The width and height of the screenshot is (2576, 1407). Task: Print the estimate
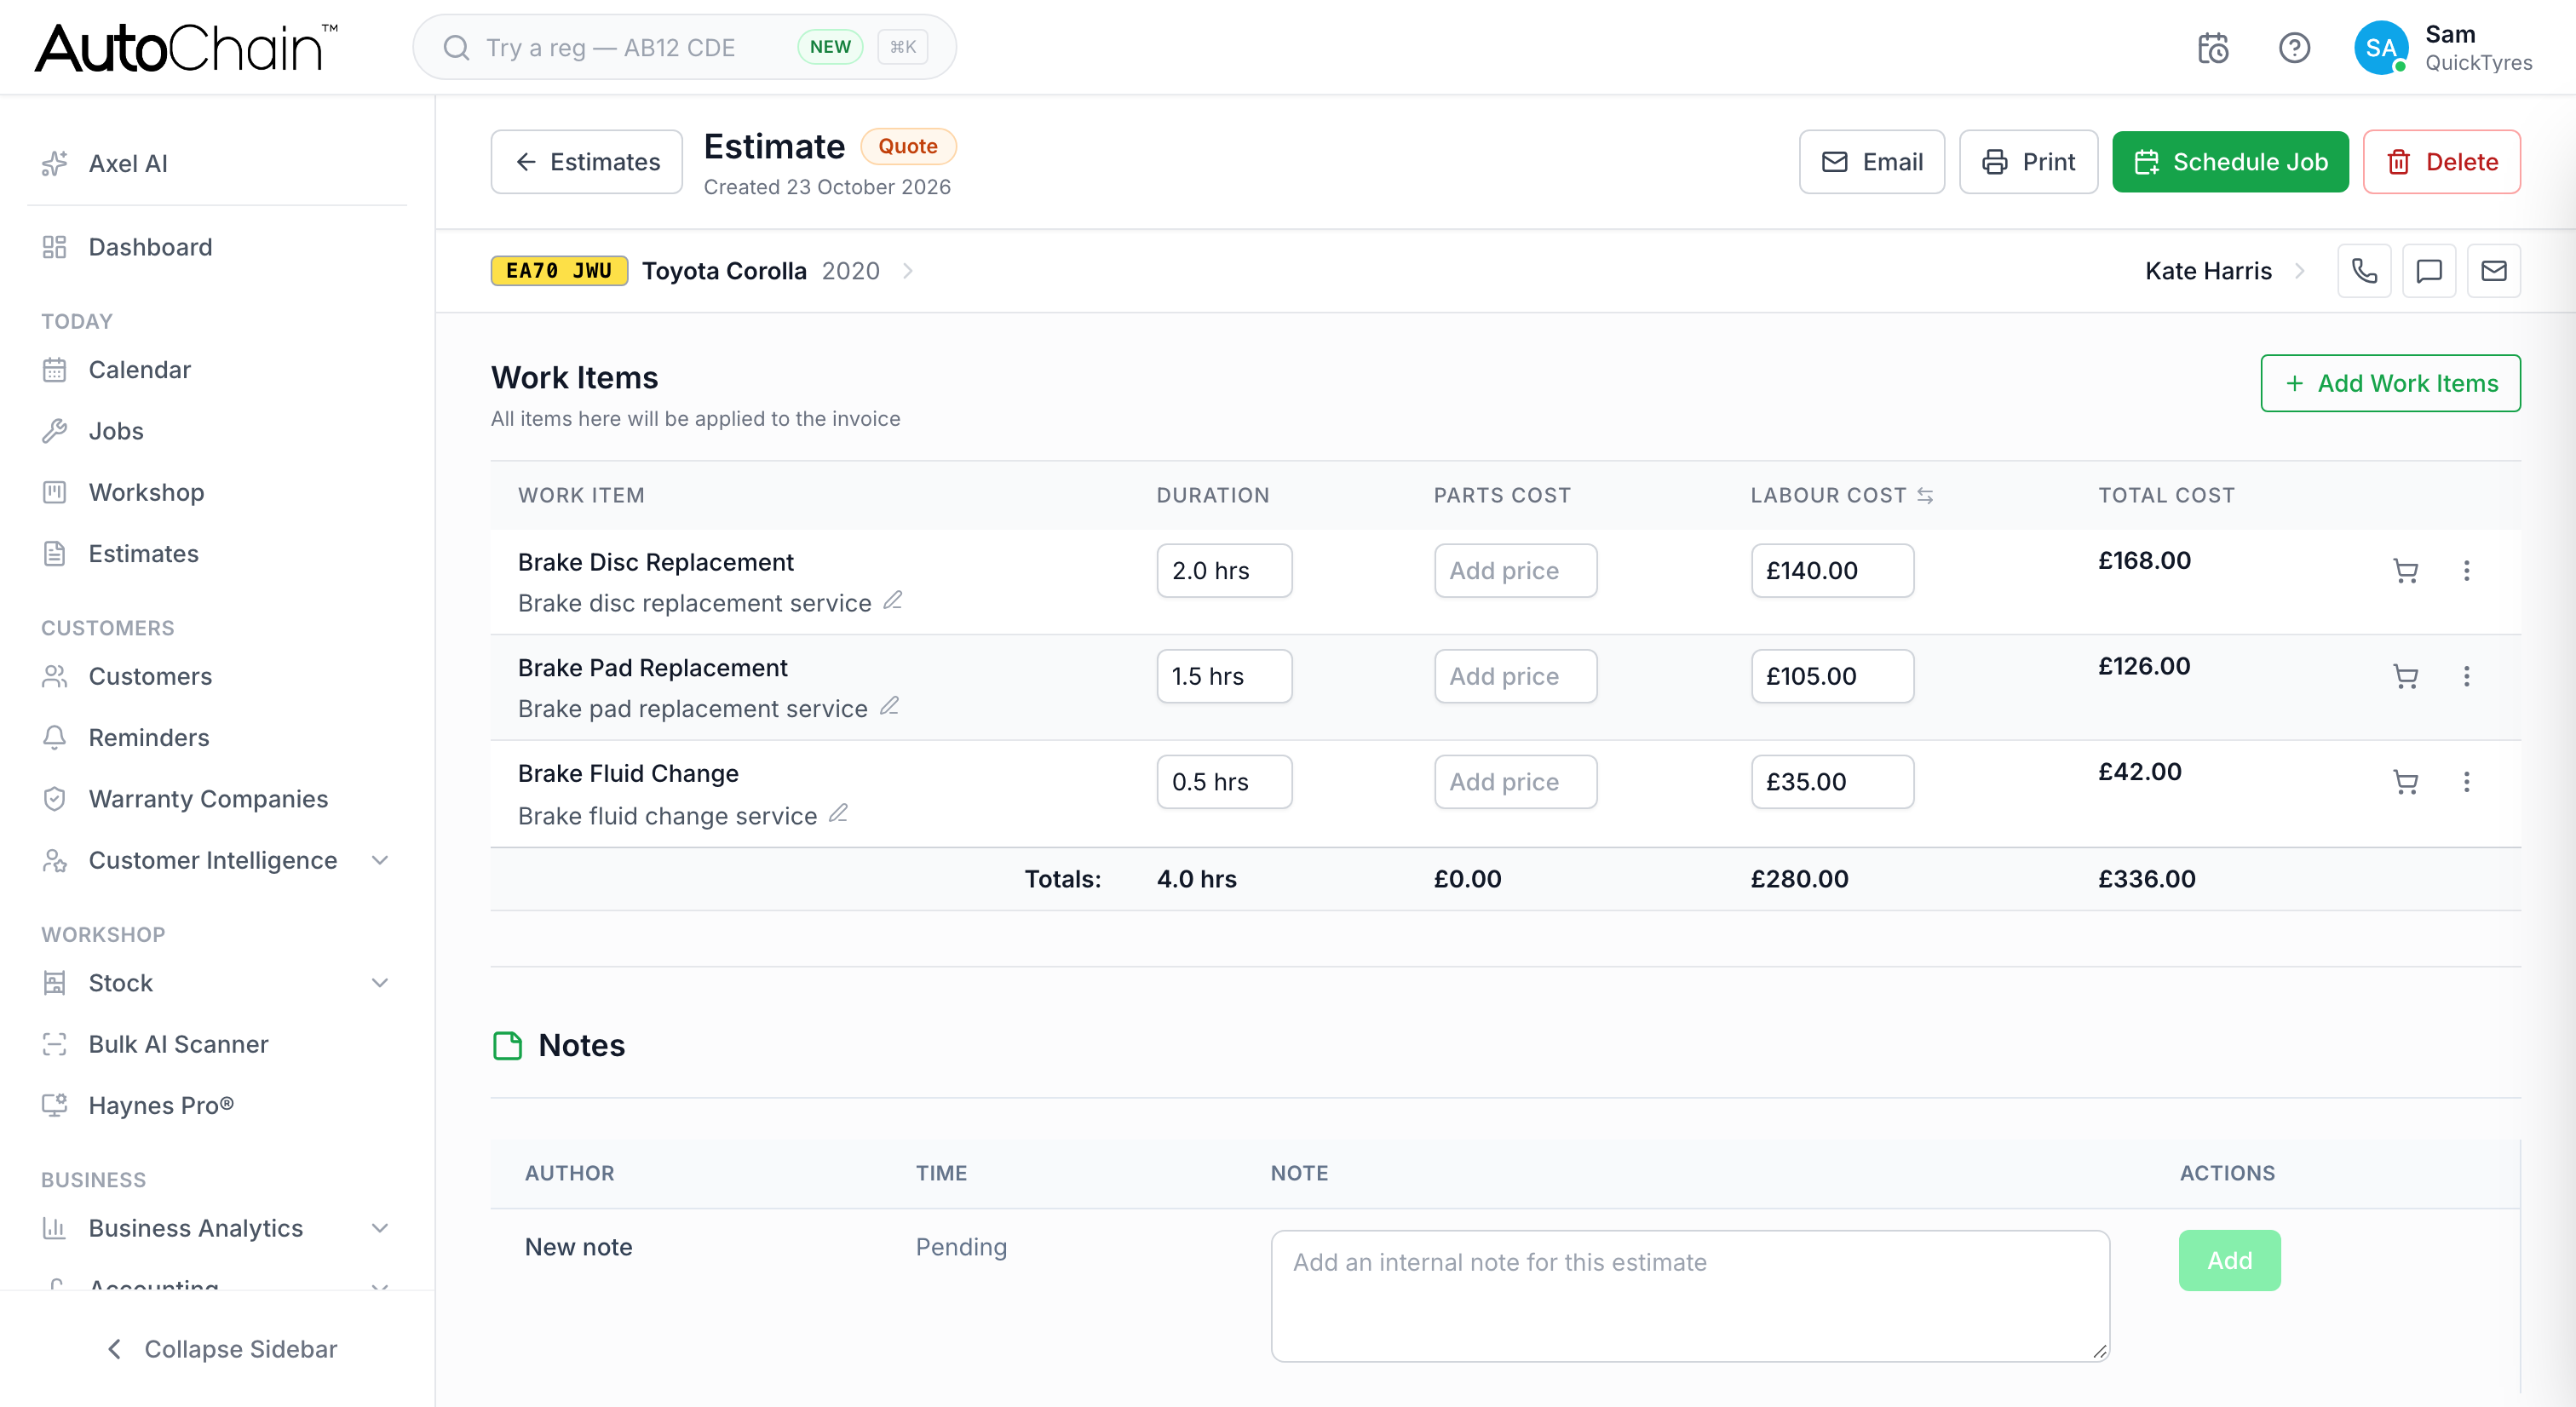pos(2028,162)
